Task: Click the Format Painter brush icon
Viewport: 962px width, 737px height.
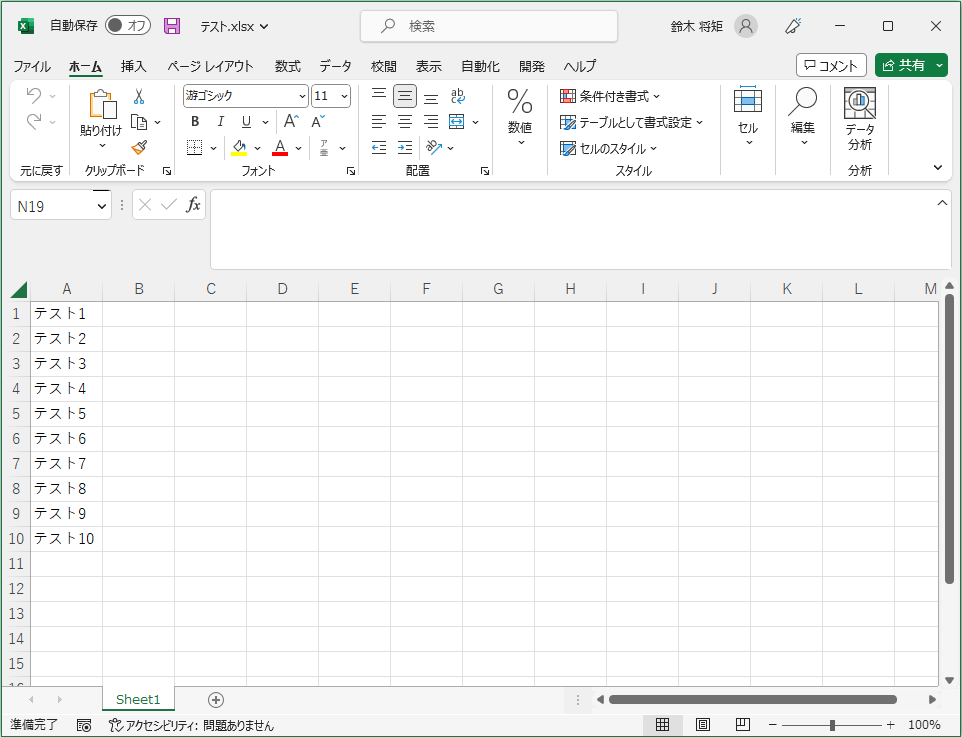Action: [139, 147]
